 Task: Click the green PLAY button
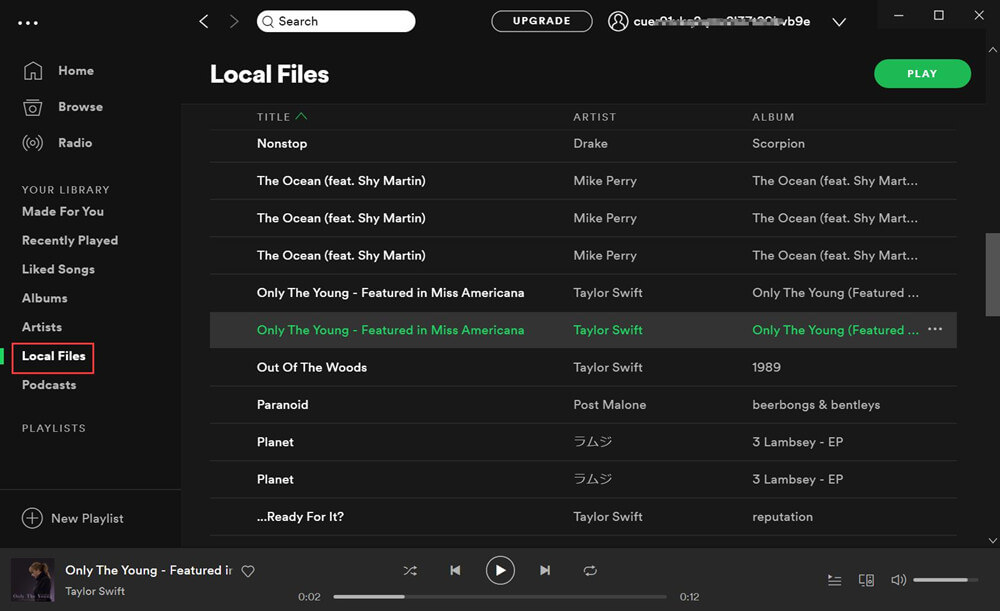point(922,74)
